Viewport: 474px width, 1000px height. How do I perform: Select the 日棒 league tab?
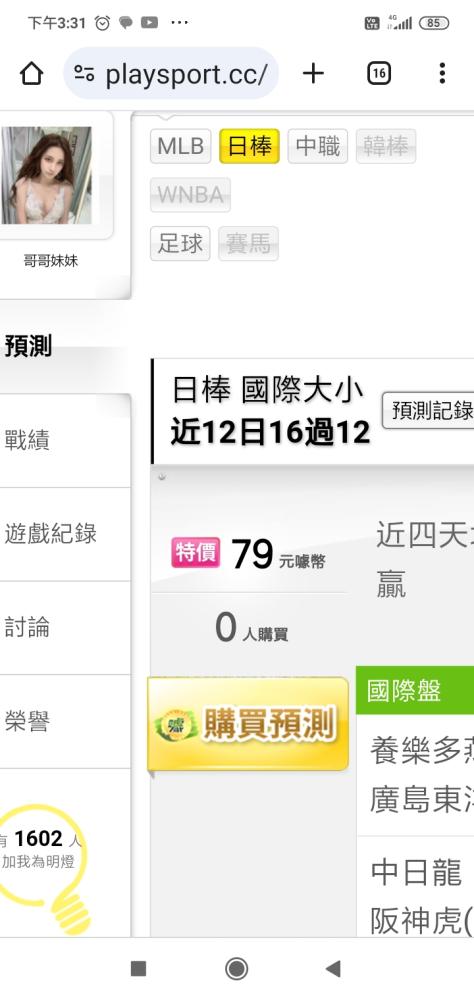tap(249, 146)
